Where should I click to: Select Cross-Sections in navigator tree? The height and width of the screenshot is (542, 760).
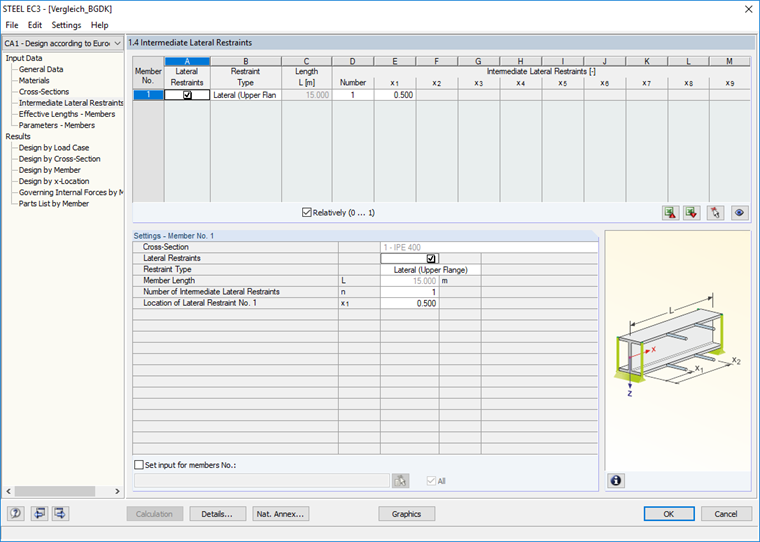[x=44, y=92]
